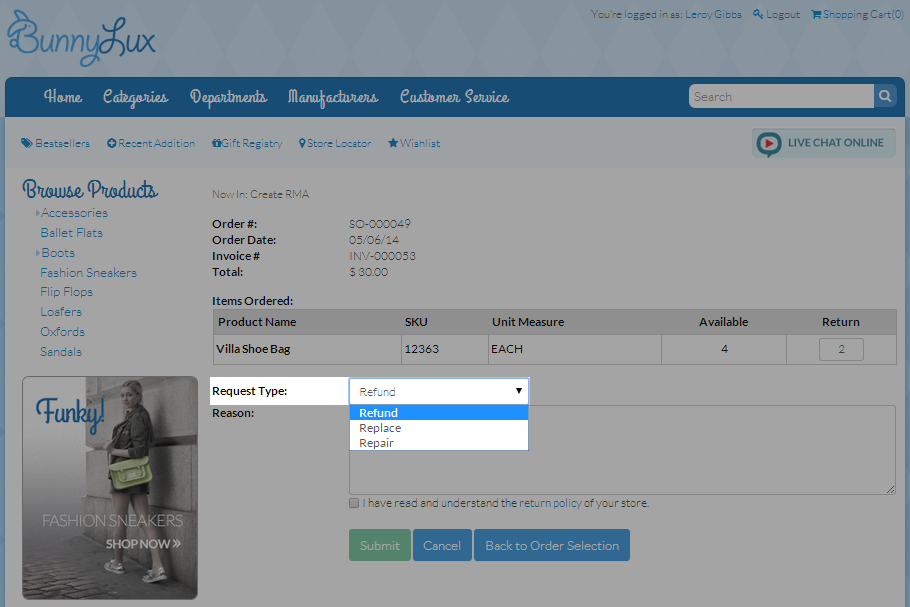The width and height of the screenshot is (910, 607).
Task: Open the Wishlist link
Action: (x=414, y=143)
